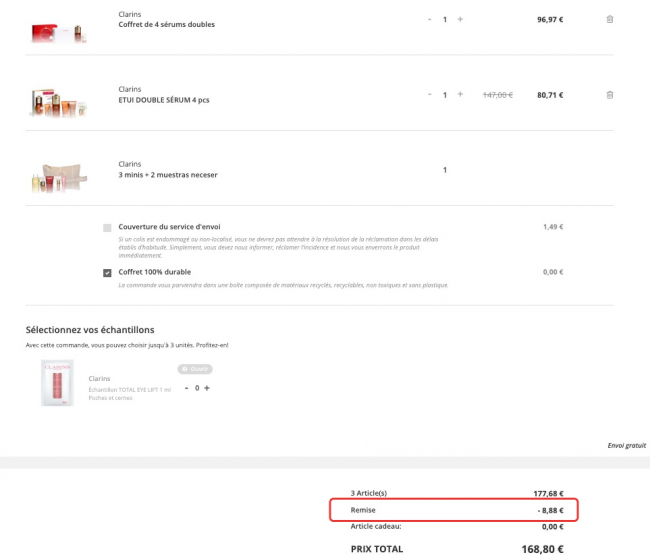
Task: Decrease quantity of Coffret de 4 sérums doubles
Action: pos(429,19)
